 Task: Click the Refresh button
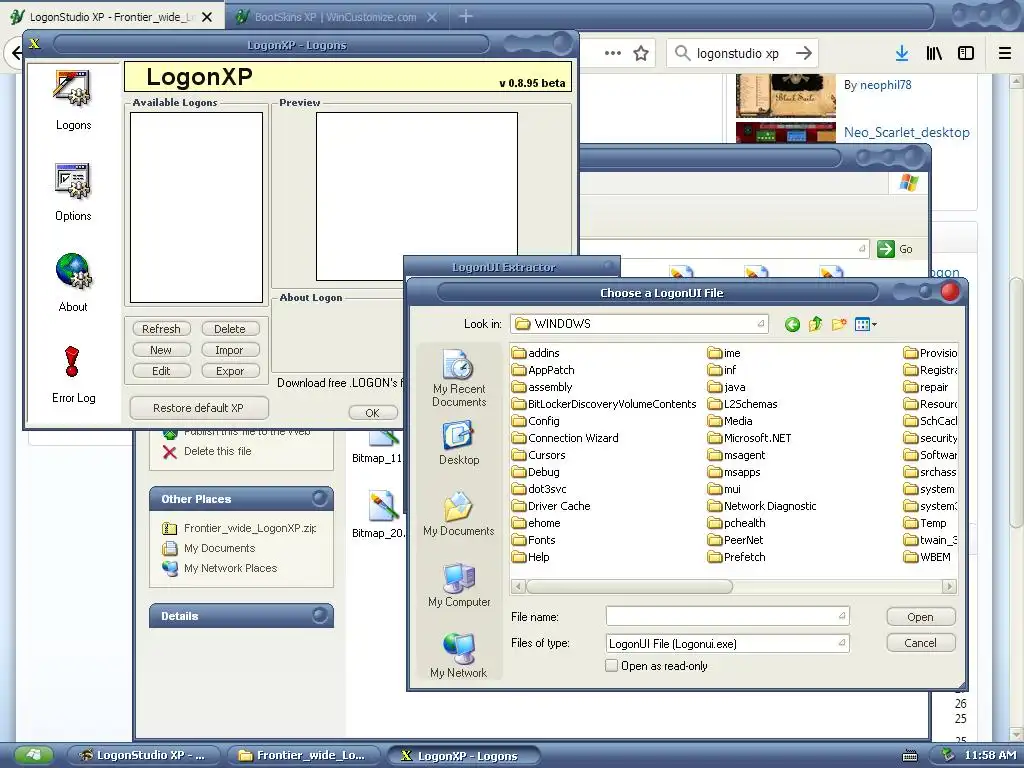[161, 328]
